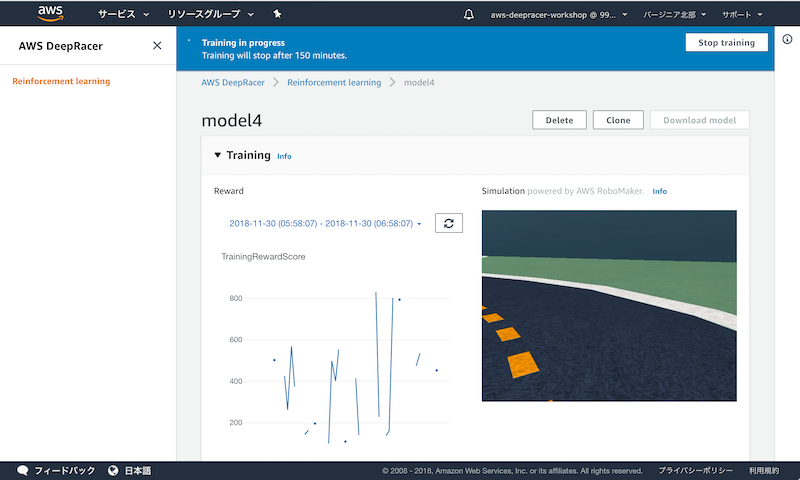Open the 利用規約 terms of use link
The height and width of the screenshot is (480, 800).
coord(764,470)
